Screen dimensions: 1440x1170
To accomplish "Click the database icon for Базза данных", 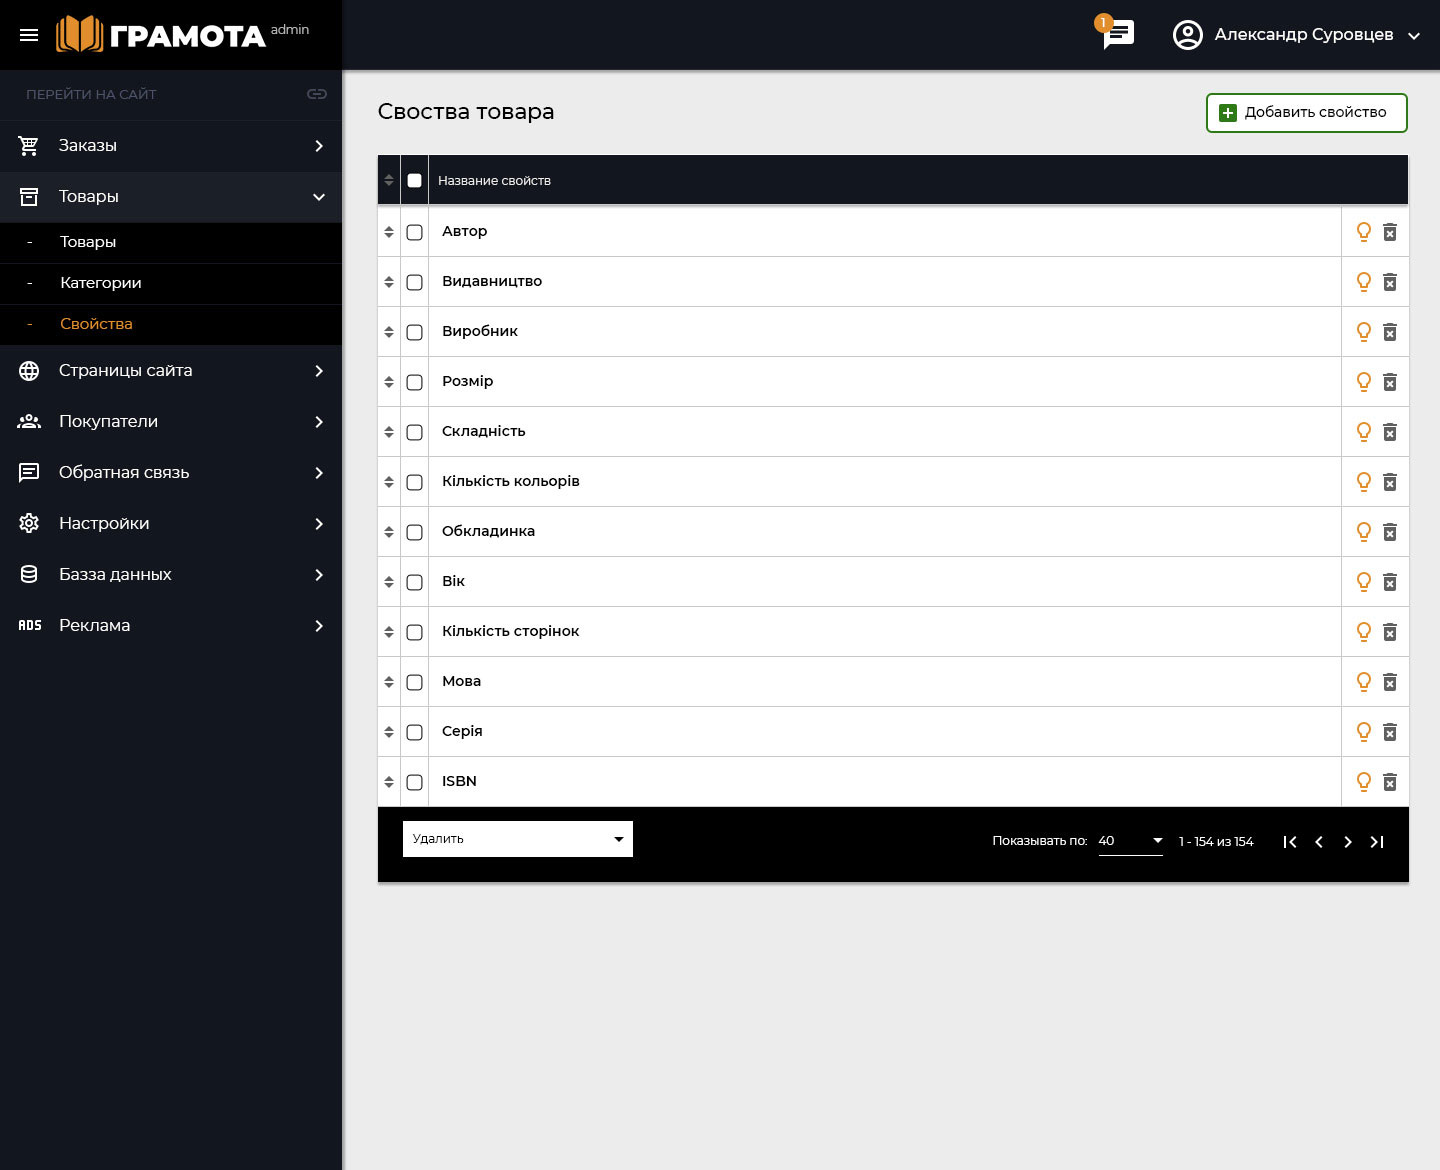I will tap(29, 575).
